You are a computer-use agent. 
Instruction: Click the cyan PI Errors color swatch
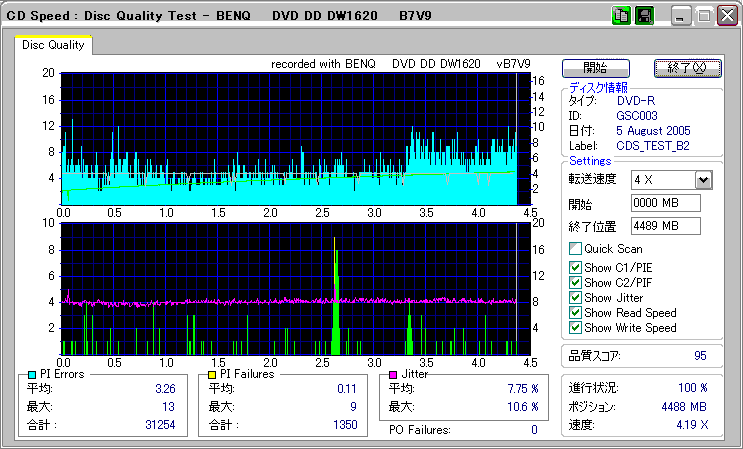click(32, 375)
